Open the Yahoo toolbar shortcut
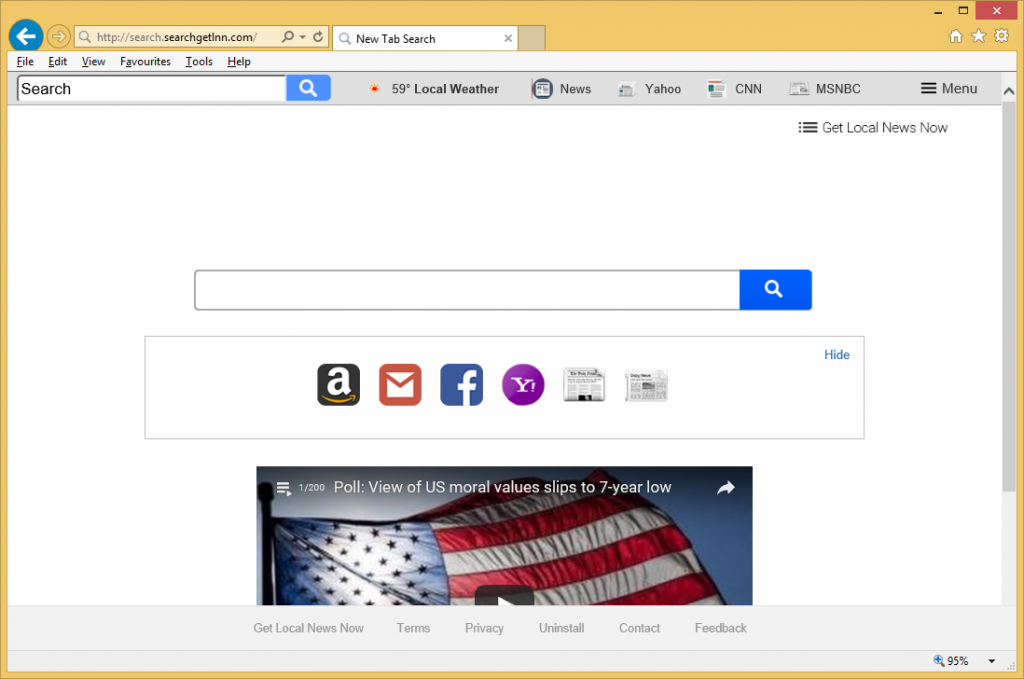The width and height of the screenshot is (1024, 679). tap(649, 89)
